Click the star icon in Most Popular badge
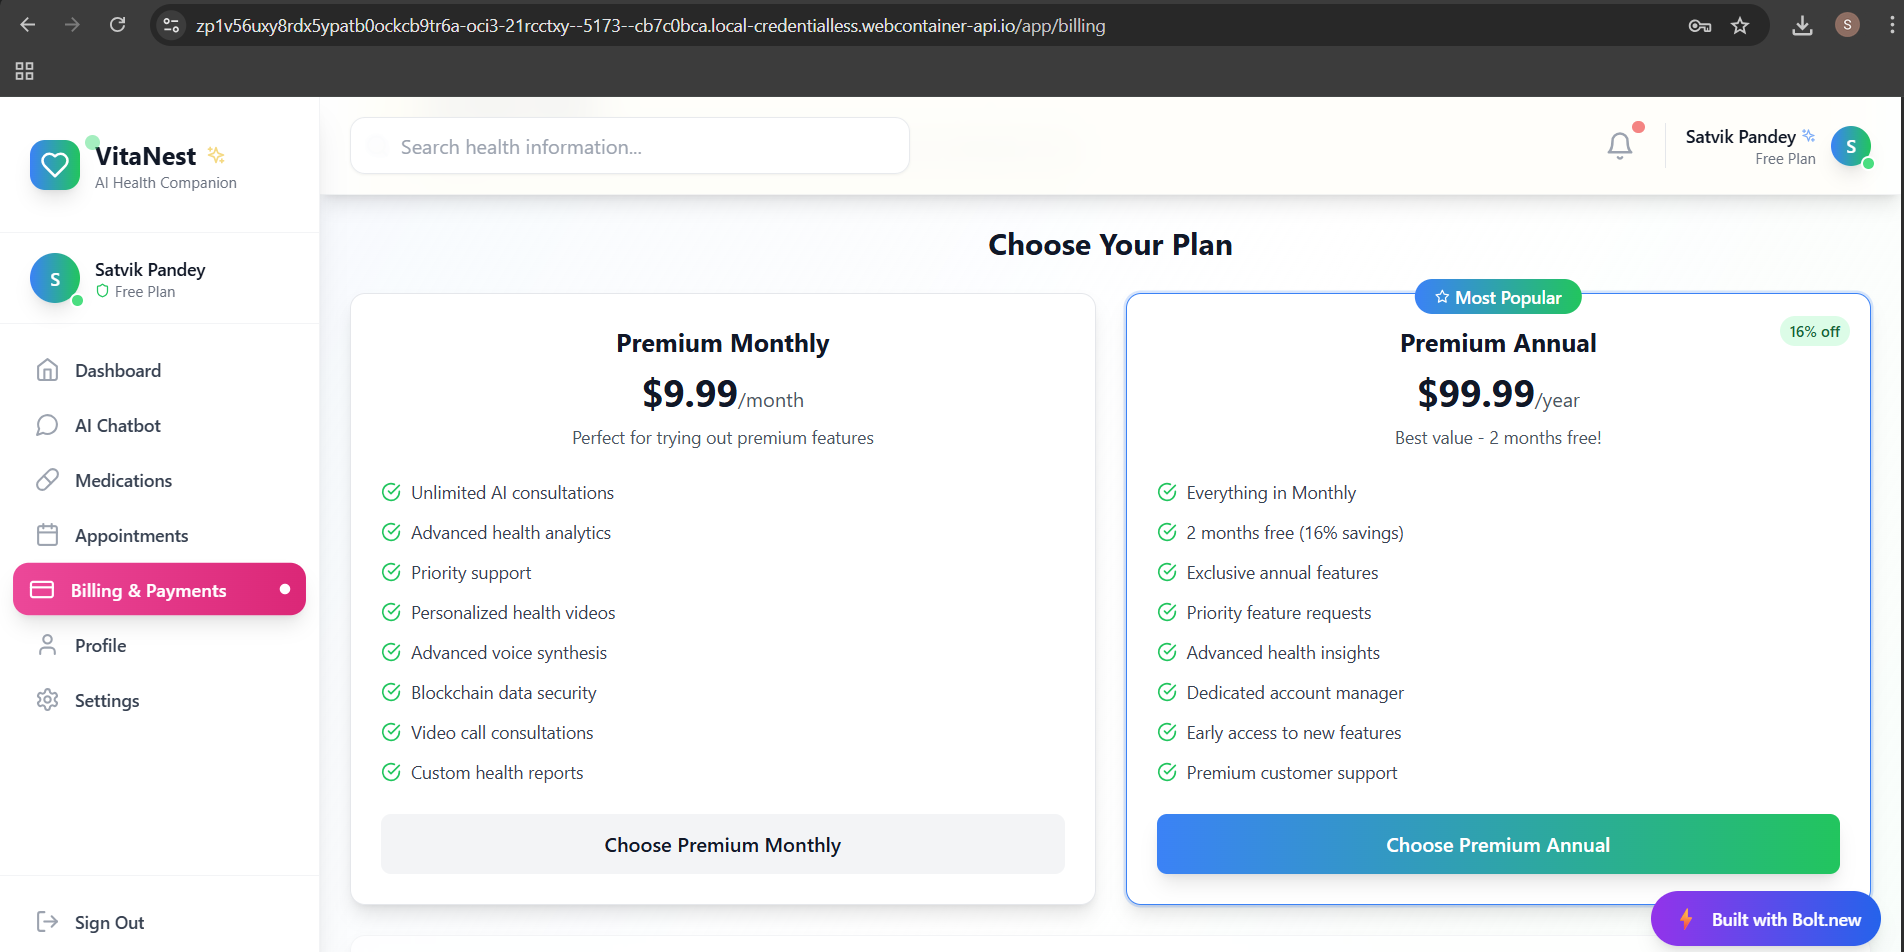The width and height of the screenshot is (1904, 952). coord(1442,297)
